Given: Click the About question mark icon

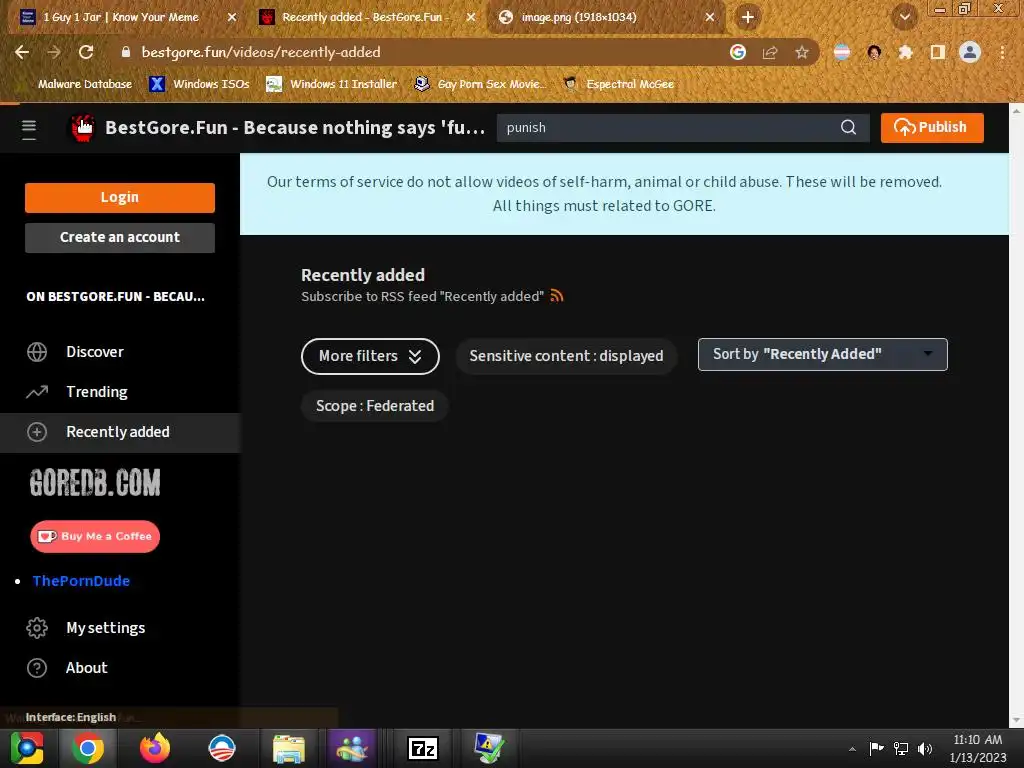Looking at the screenshot, I should 37,668.
